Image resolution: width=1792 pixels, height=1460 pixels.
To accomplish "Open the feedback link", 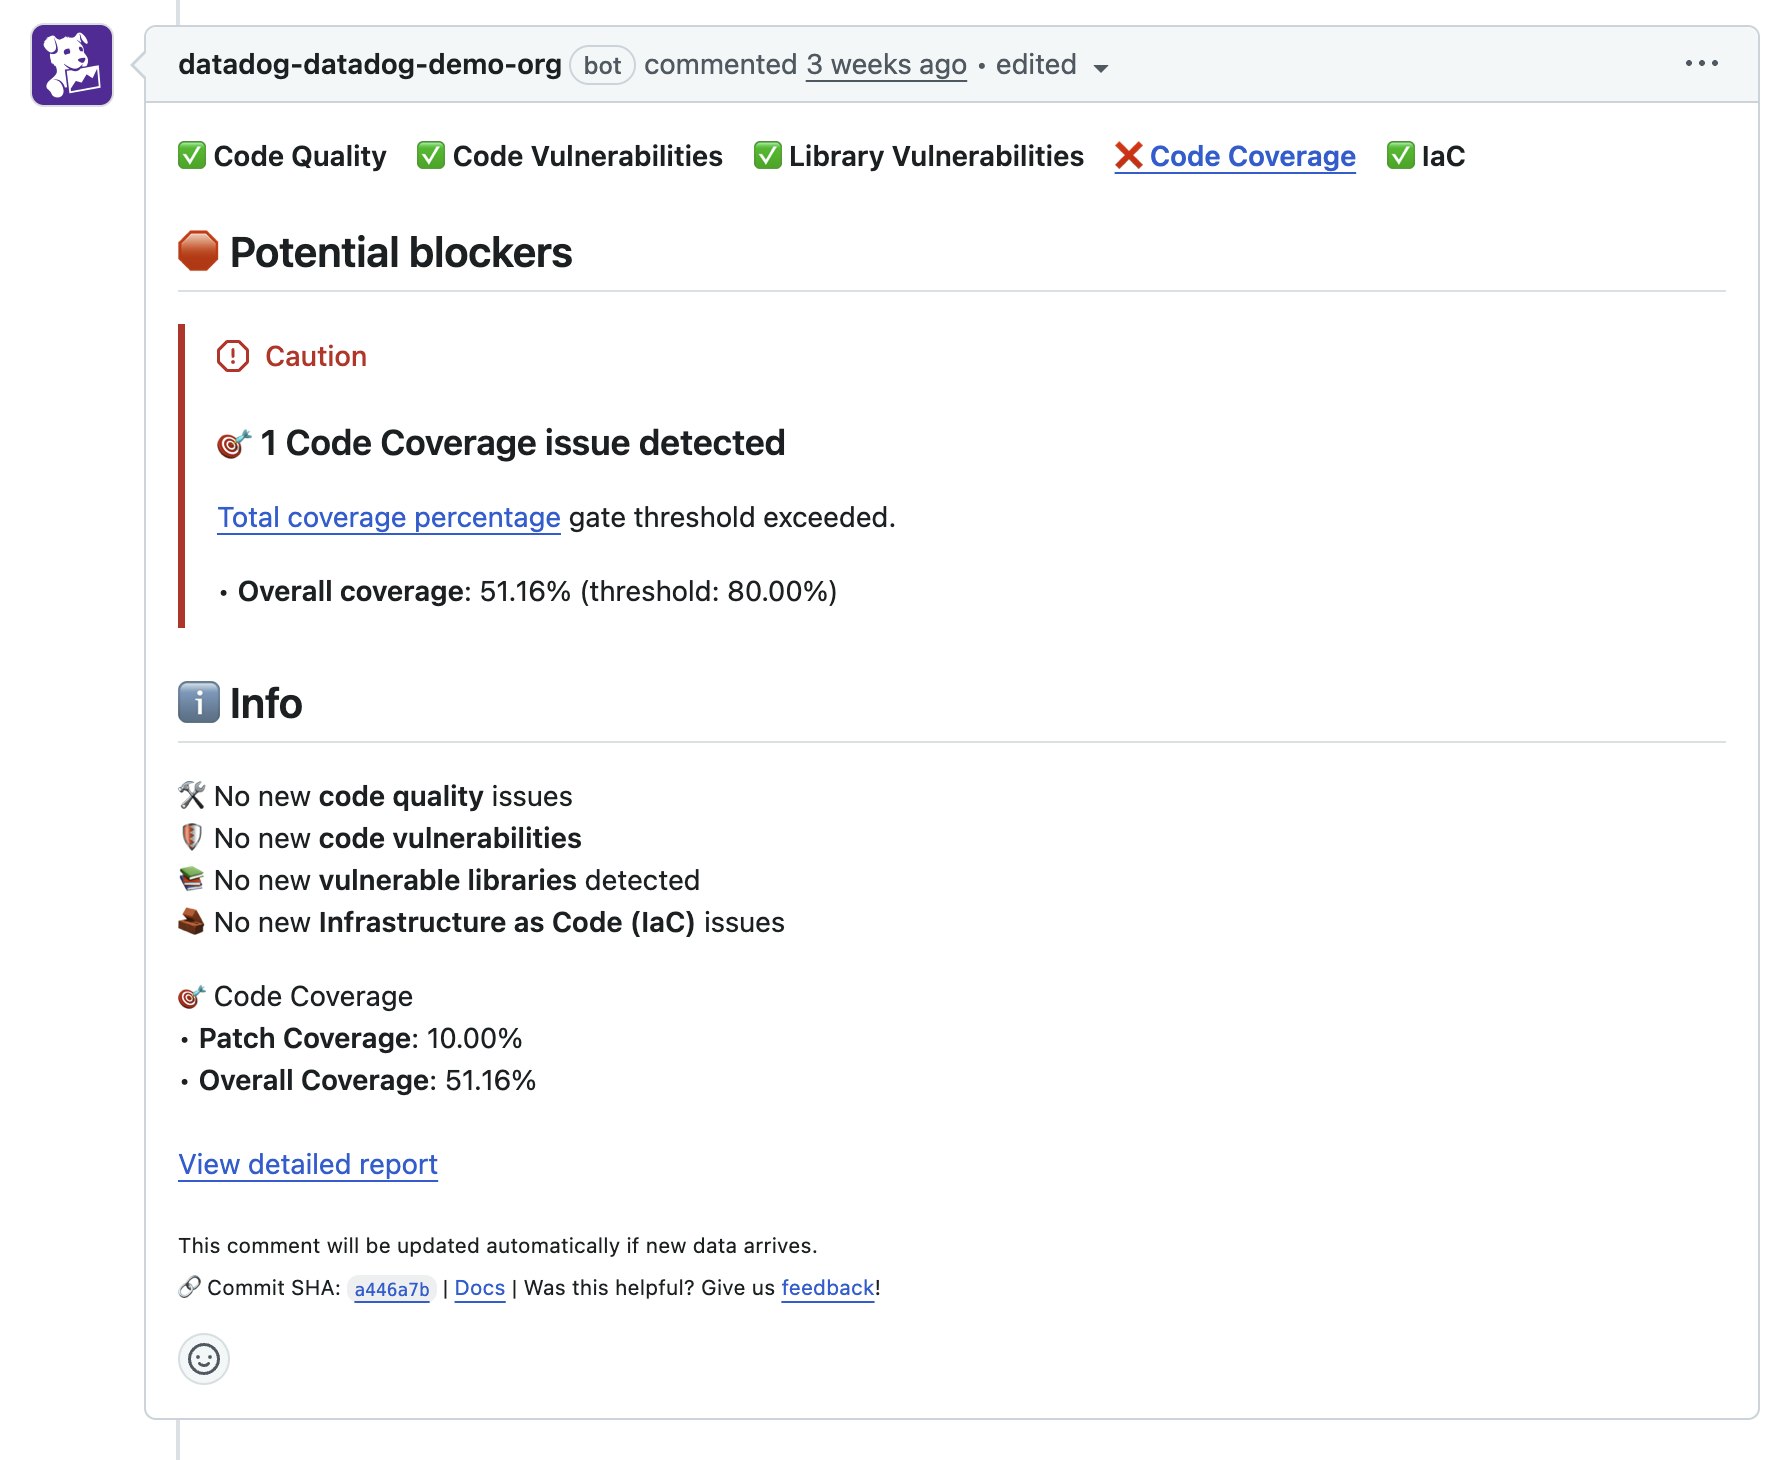I will pyautogui.click(x=826, y=1287).
